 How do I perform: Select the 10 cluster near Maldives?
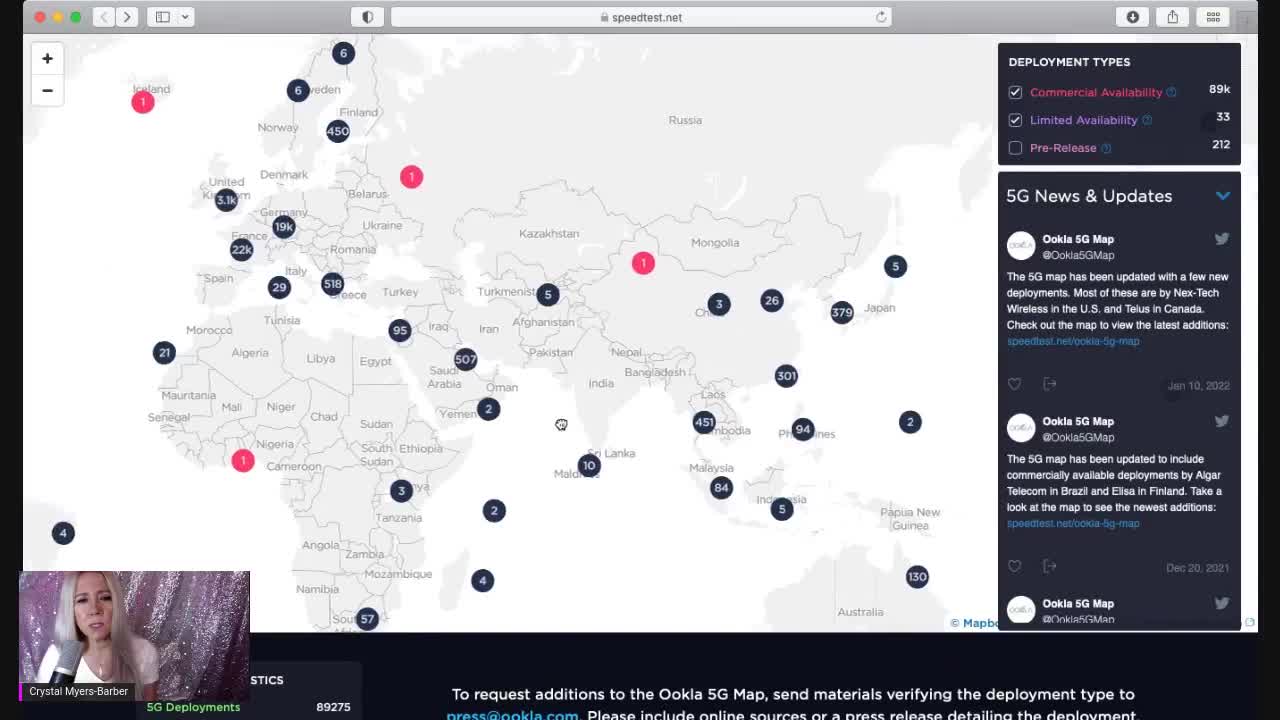point(589,465)
